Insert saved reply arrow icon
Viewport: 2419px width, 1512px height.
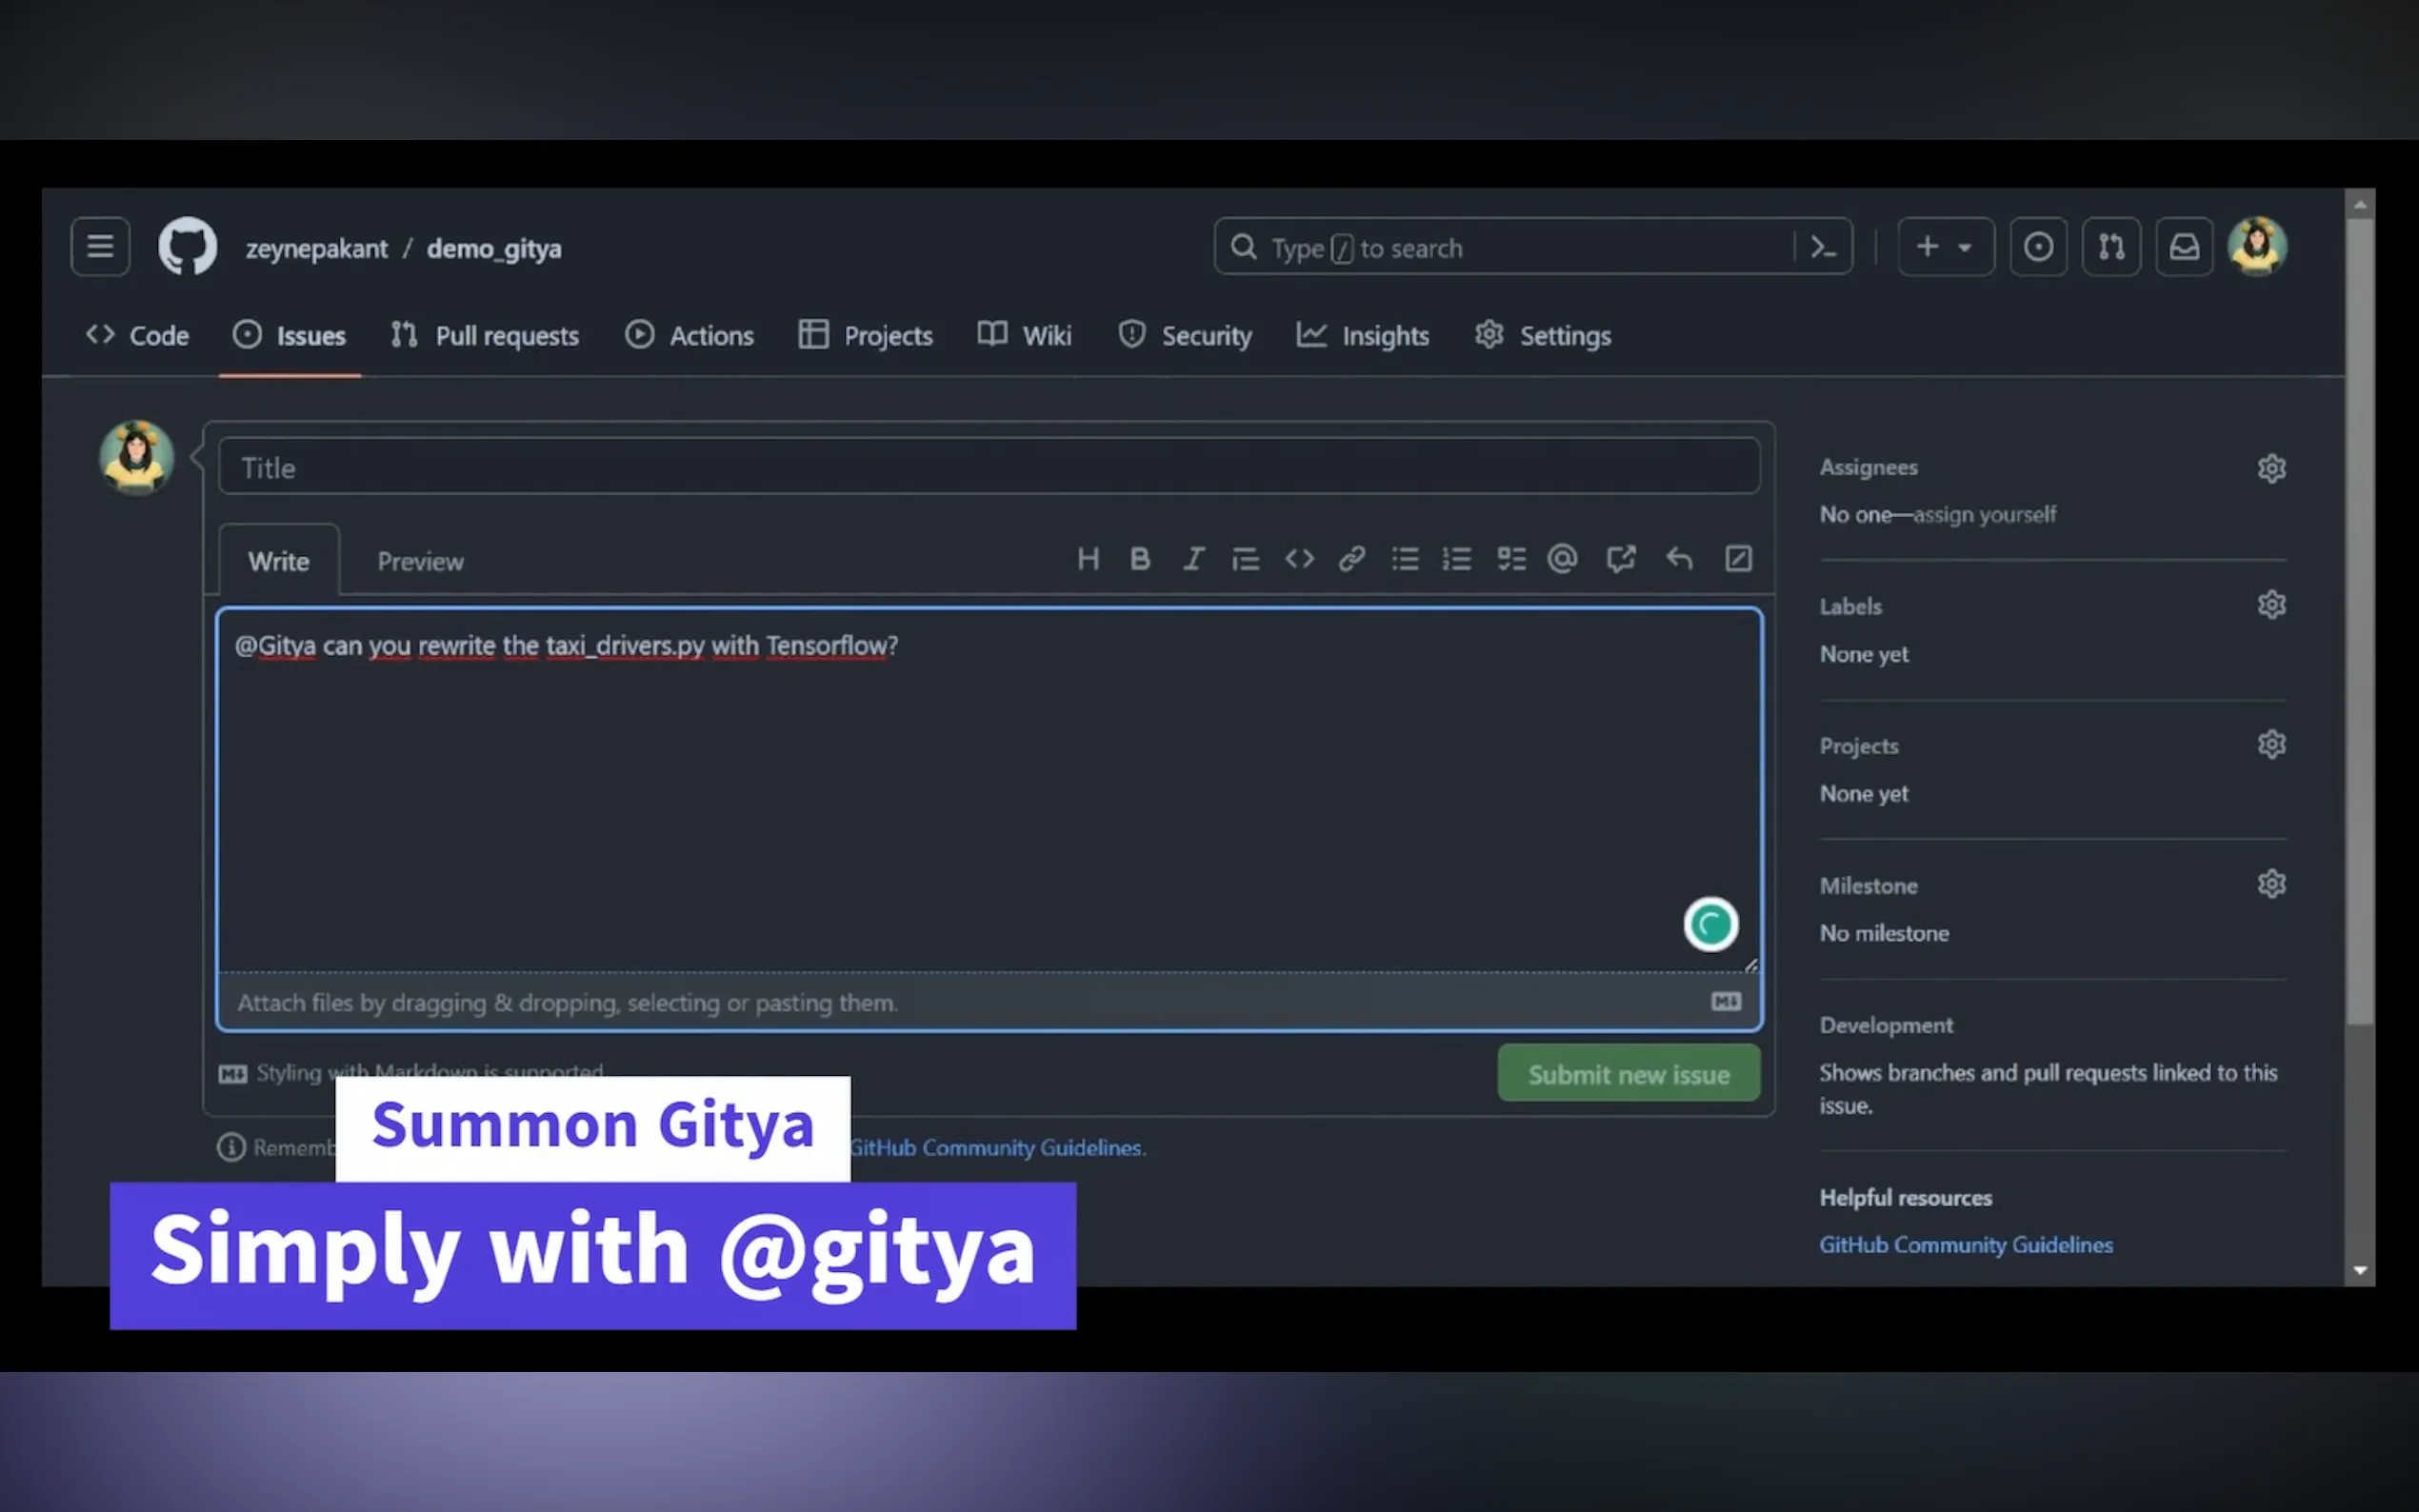pos(1679,559)
